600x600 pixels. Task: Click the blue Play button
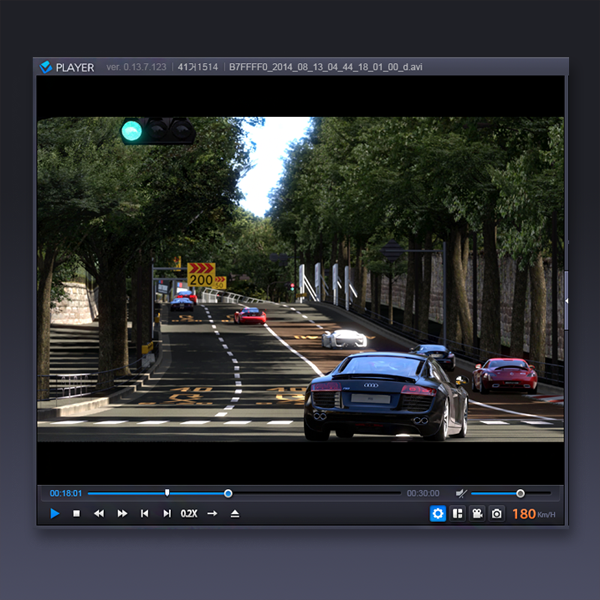55,514
